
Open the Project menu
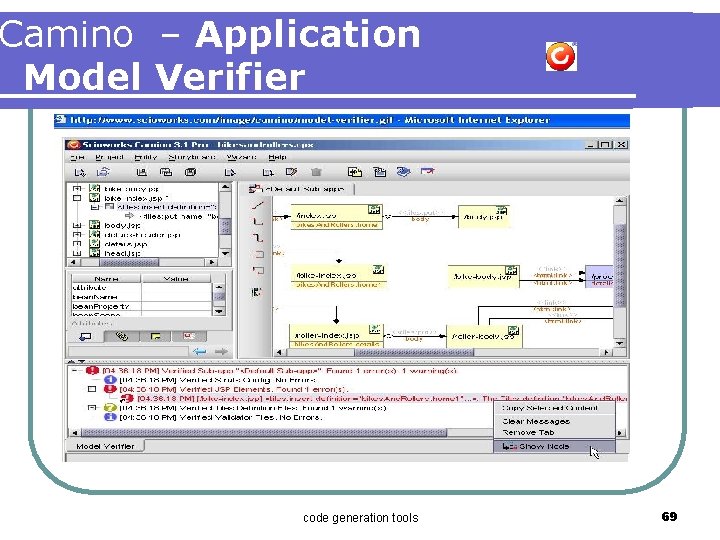pos(109,157)
